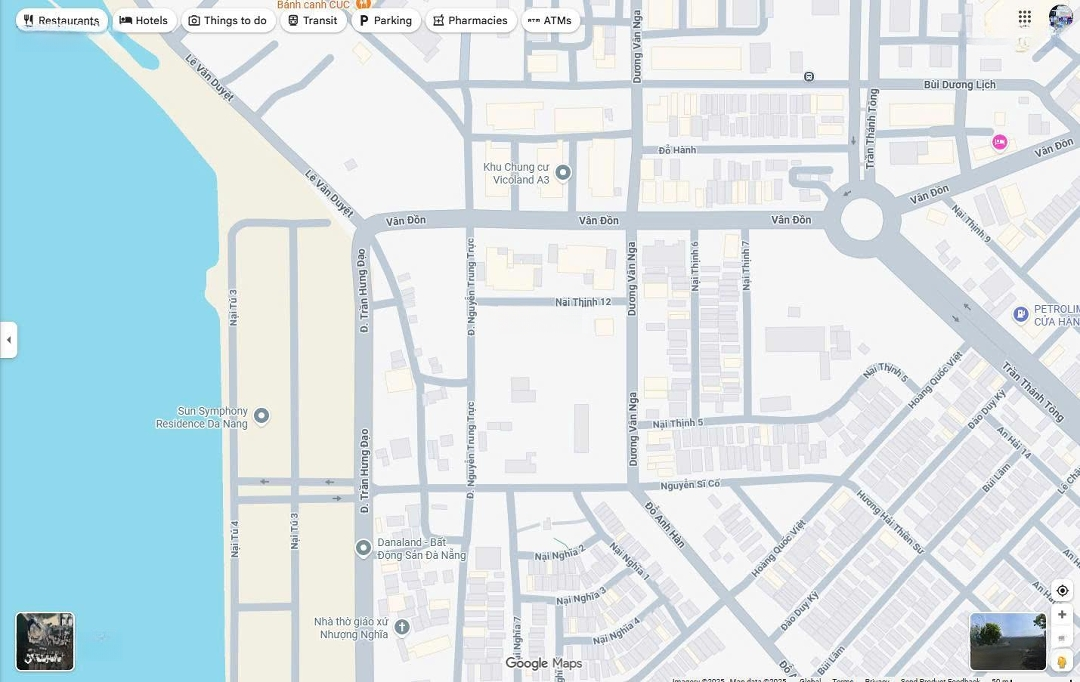Filter the map by Hotels
The height and width of the screenshot is (682, 1080).
click(x=144, y=20)
